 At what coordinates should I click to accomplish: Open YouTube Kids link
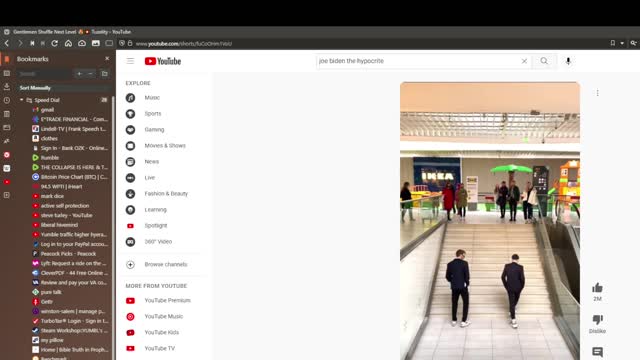pyautogui.click(x=161, y=332)
